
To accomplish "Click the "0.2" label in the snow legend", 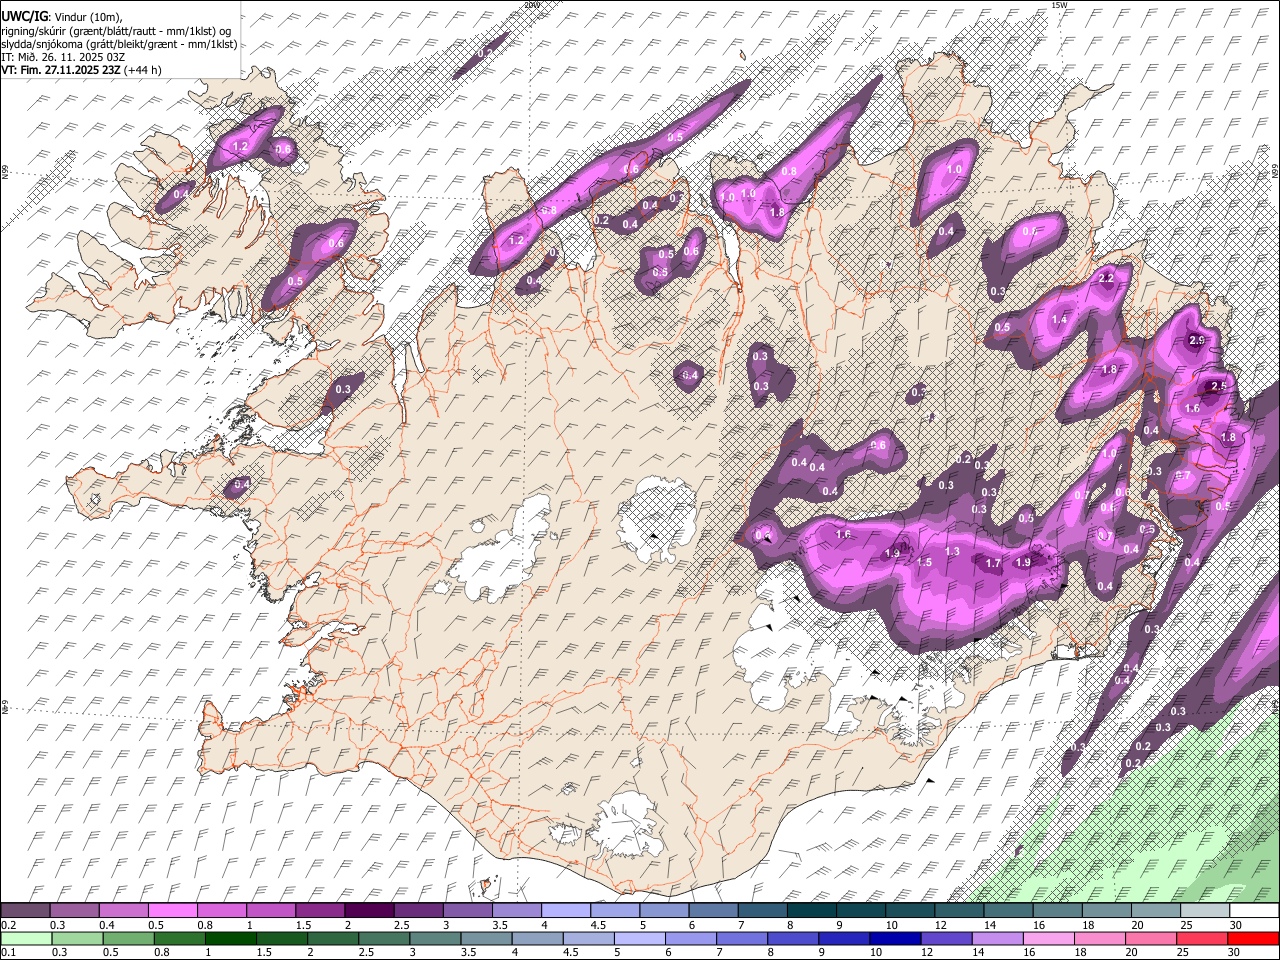I will pyautogui.click(x=8, y=925).
